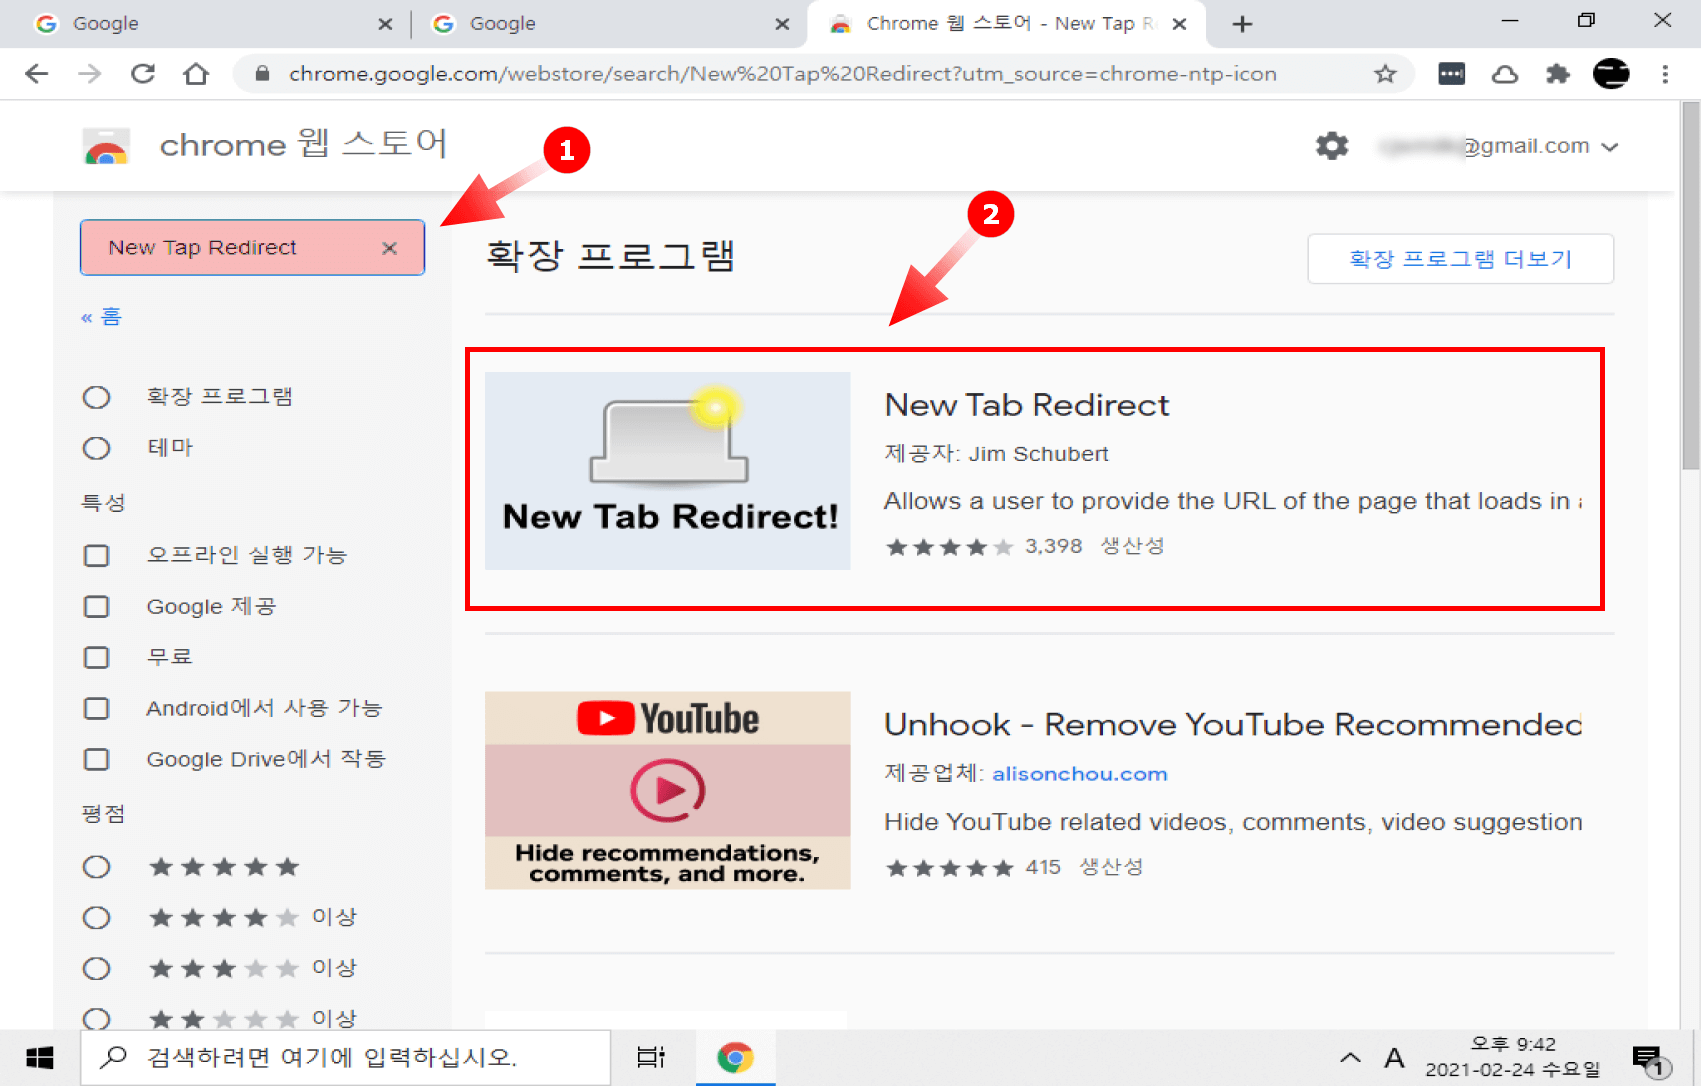
Task: Check the 무료 checkbox
Action: coord(96,657)
